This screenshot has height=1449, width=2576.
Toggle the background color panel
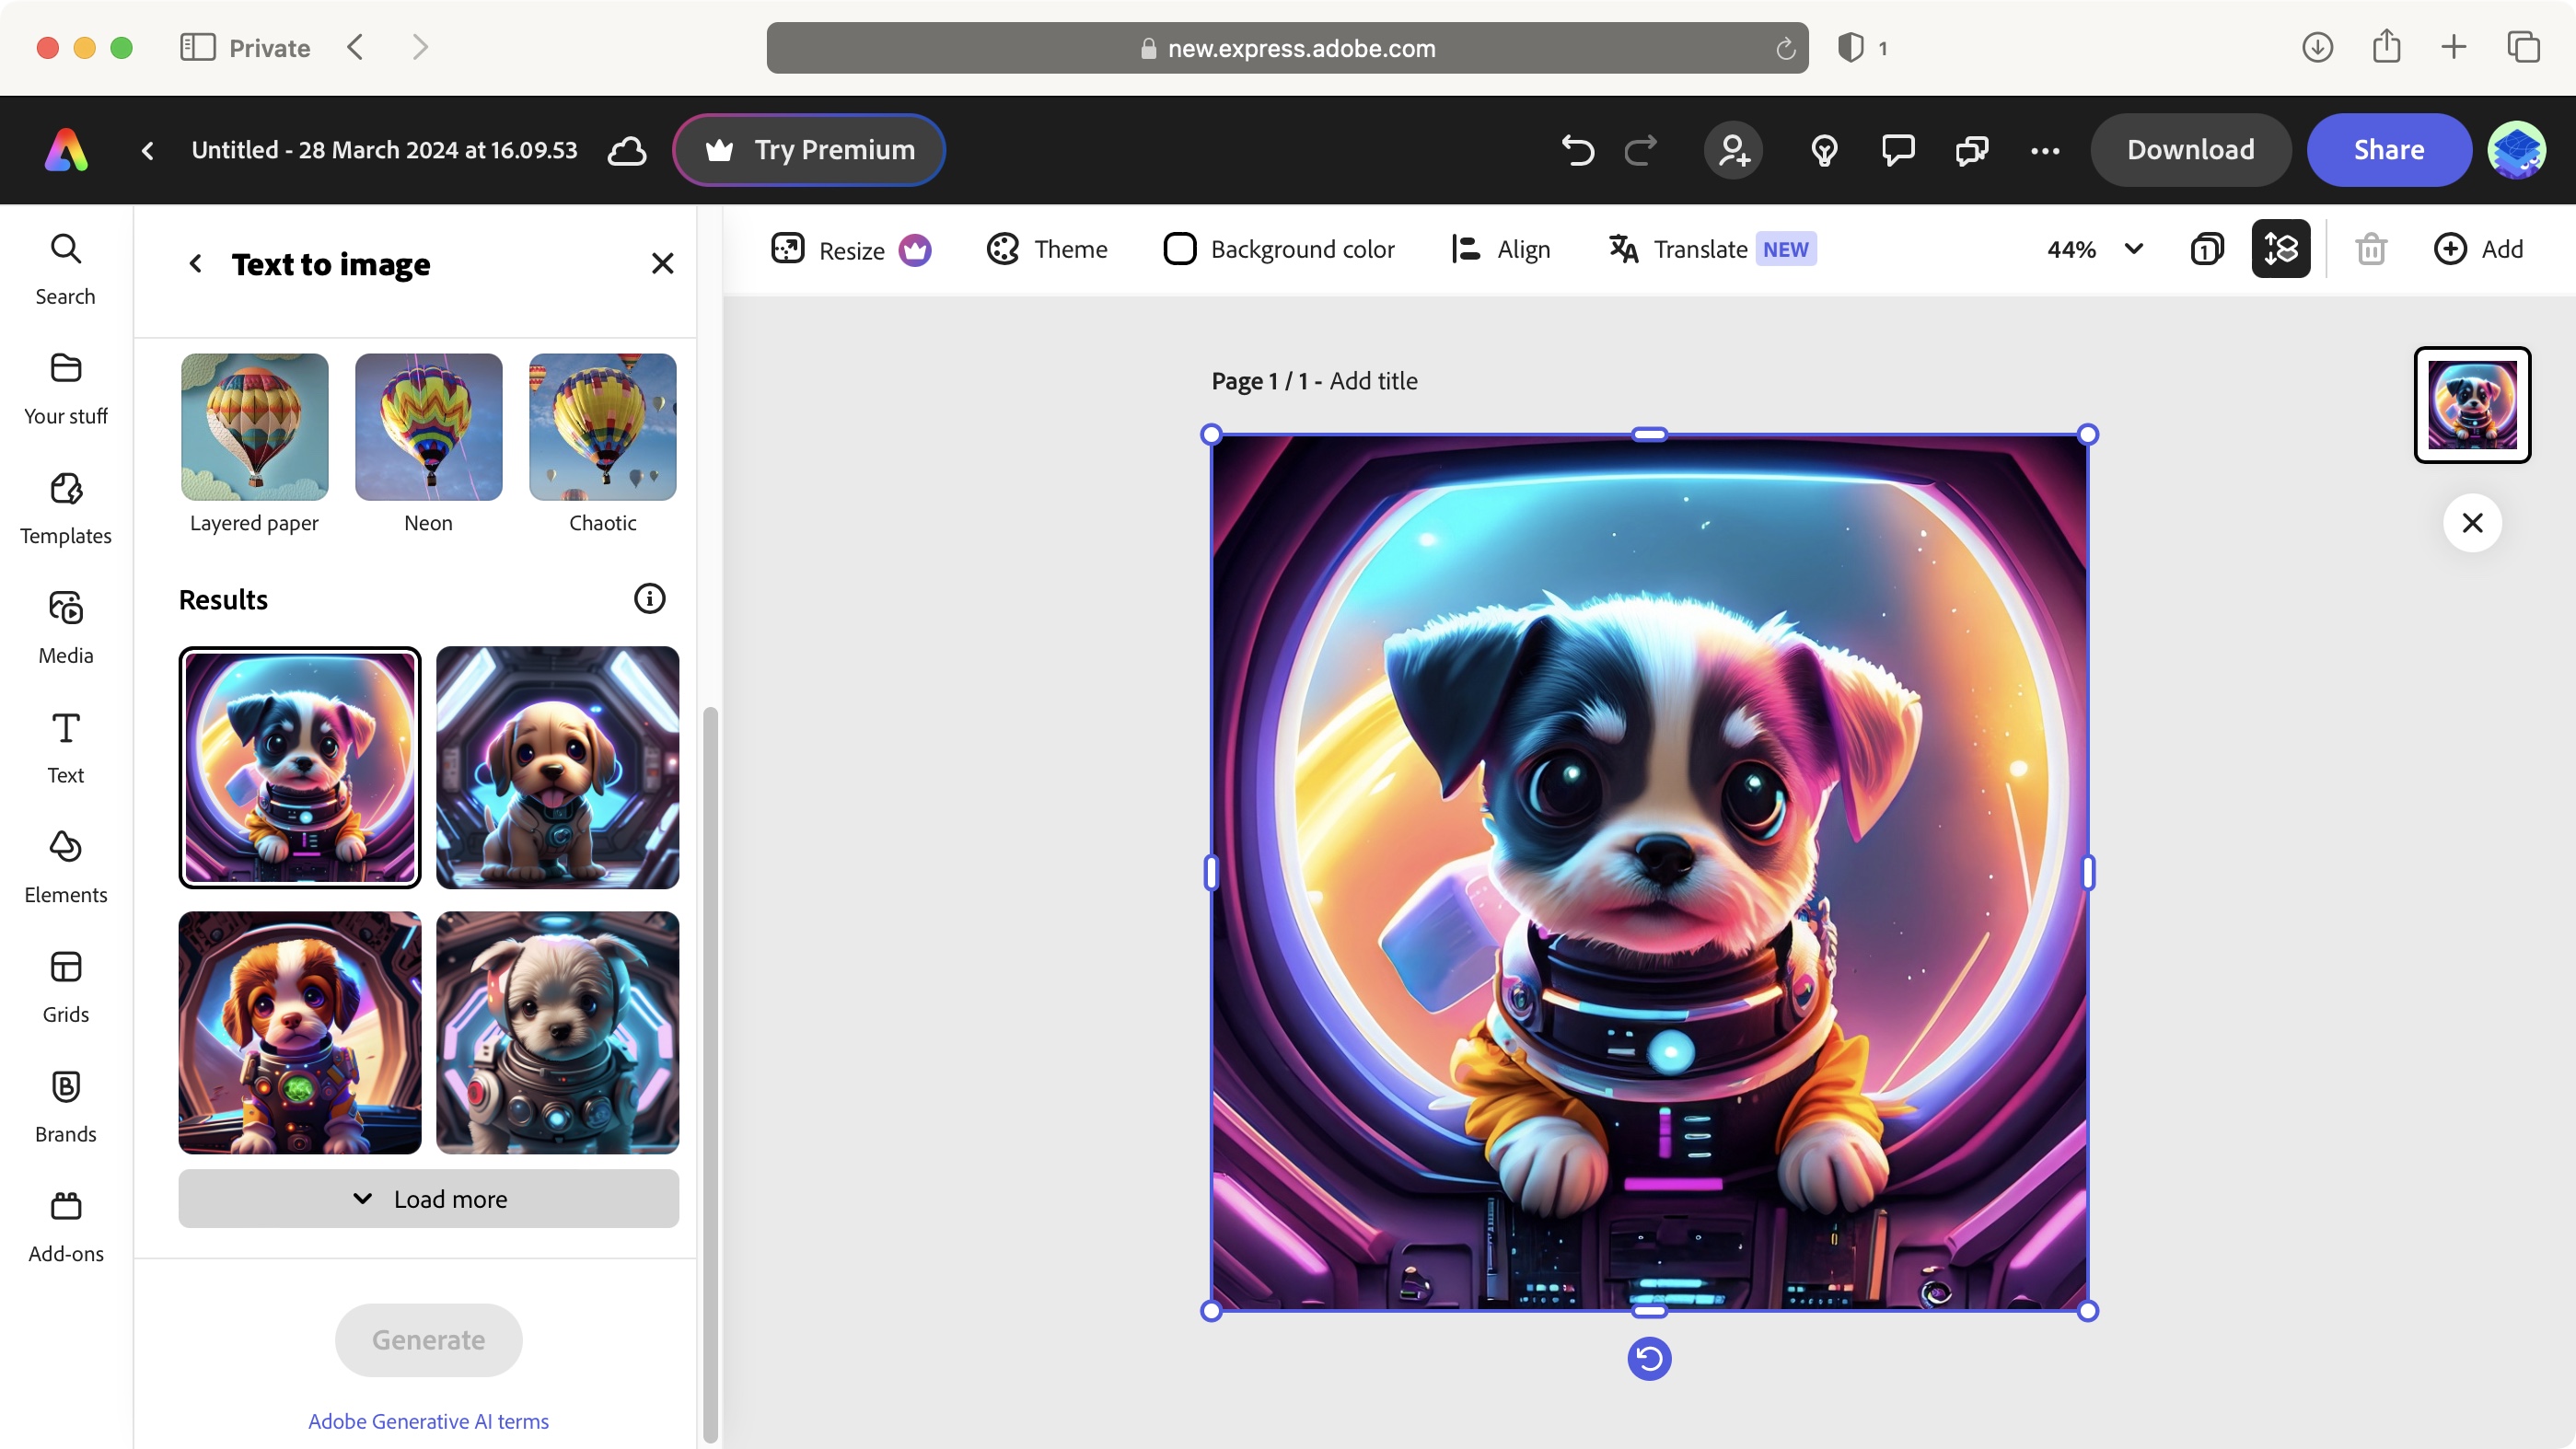click(x=1277, y=248)
